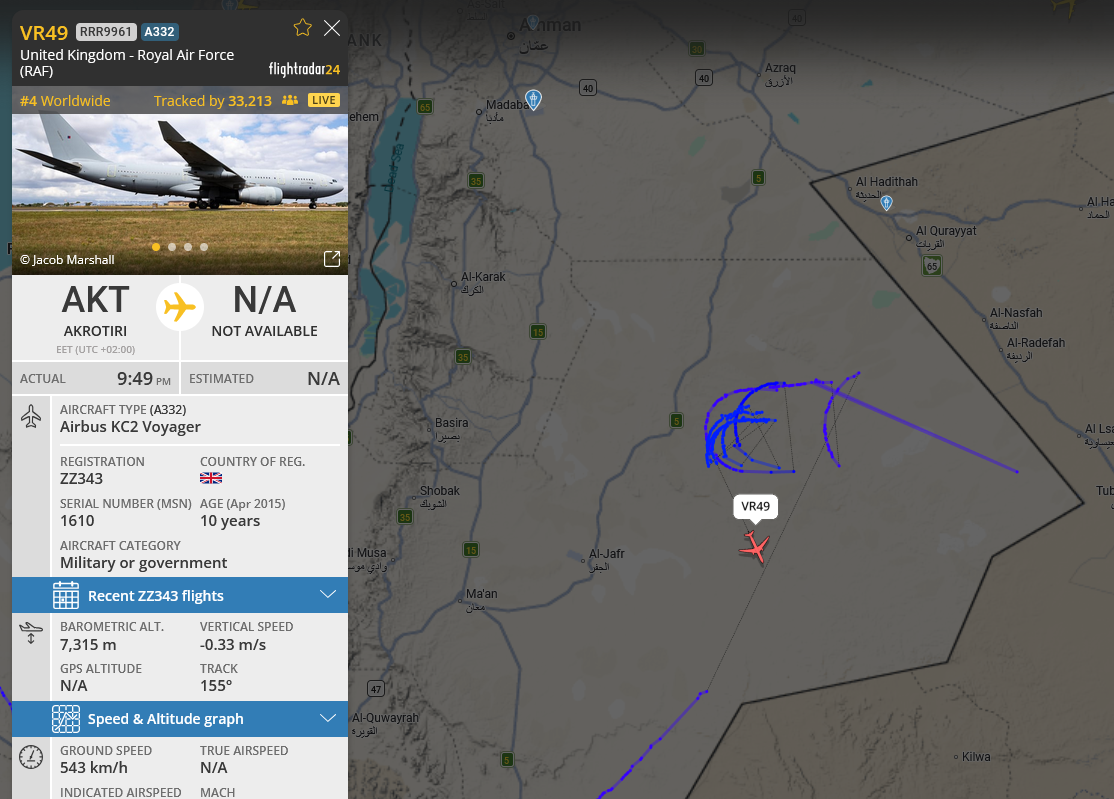
Task: Open aircraft photo in external link
Action: (332, 259)
